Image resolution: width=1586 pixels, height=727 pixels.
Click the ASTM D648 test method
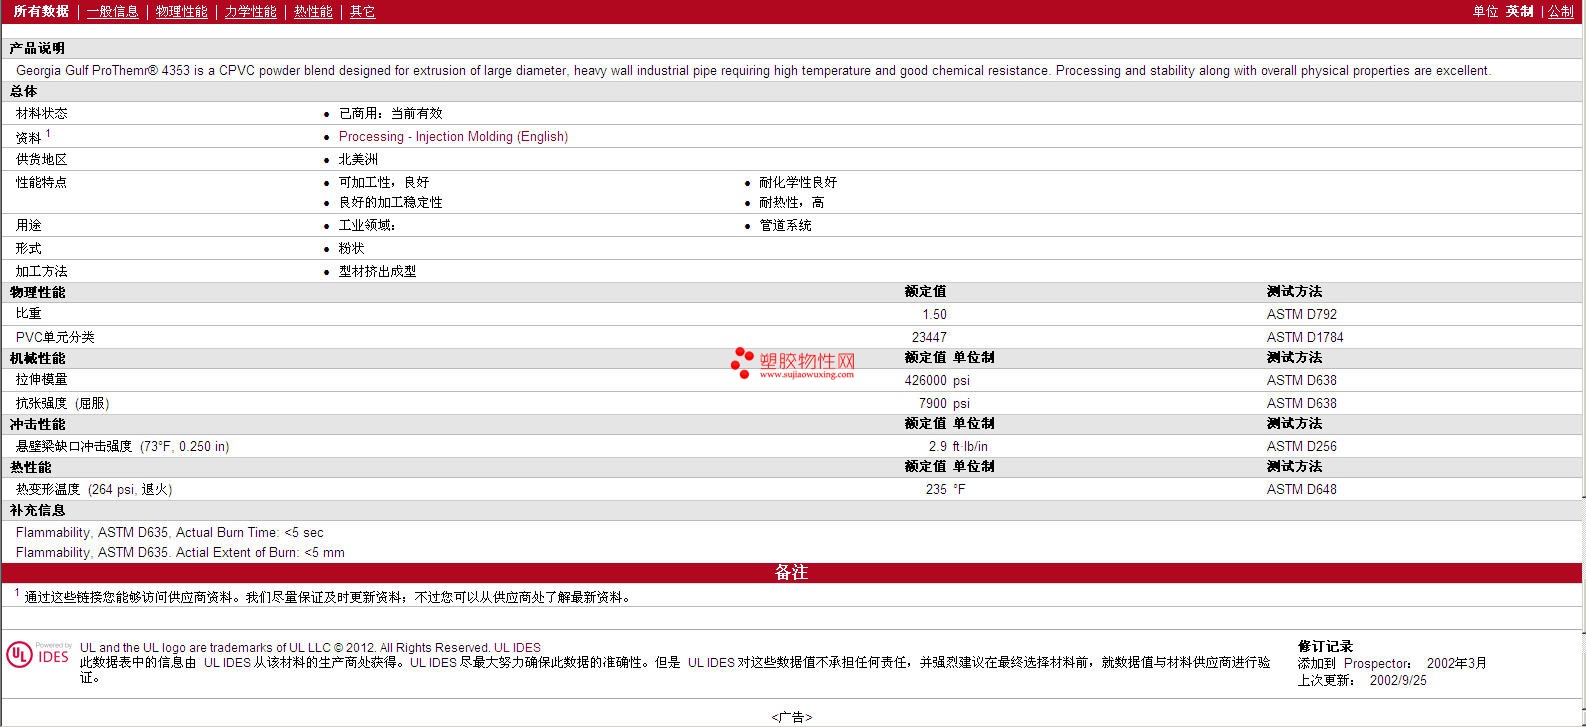(1301, 490)
